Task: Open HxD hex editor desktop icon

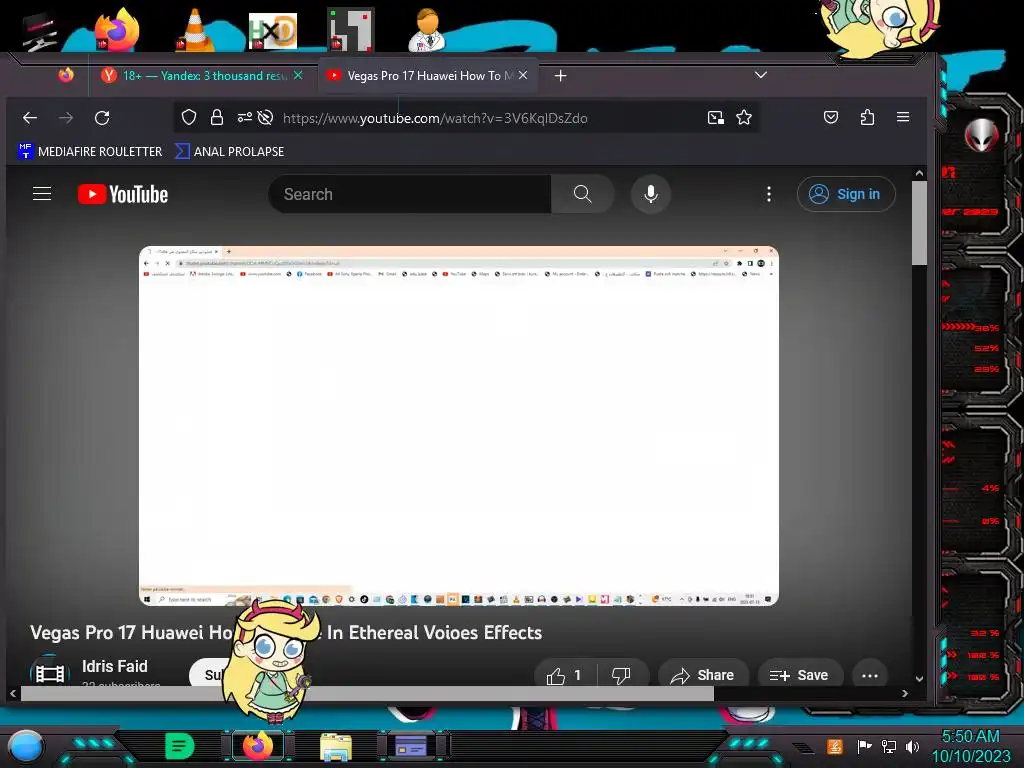Action: 272,31
